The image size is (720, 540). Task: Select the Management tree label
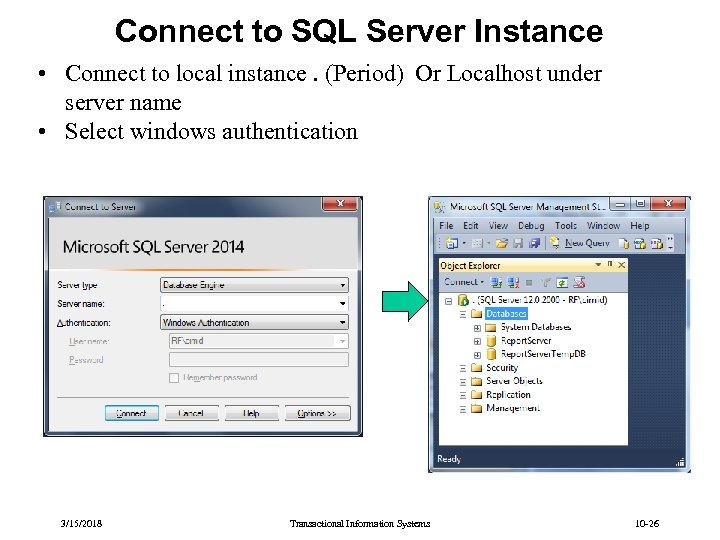tap(513, 408)
